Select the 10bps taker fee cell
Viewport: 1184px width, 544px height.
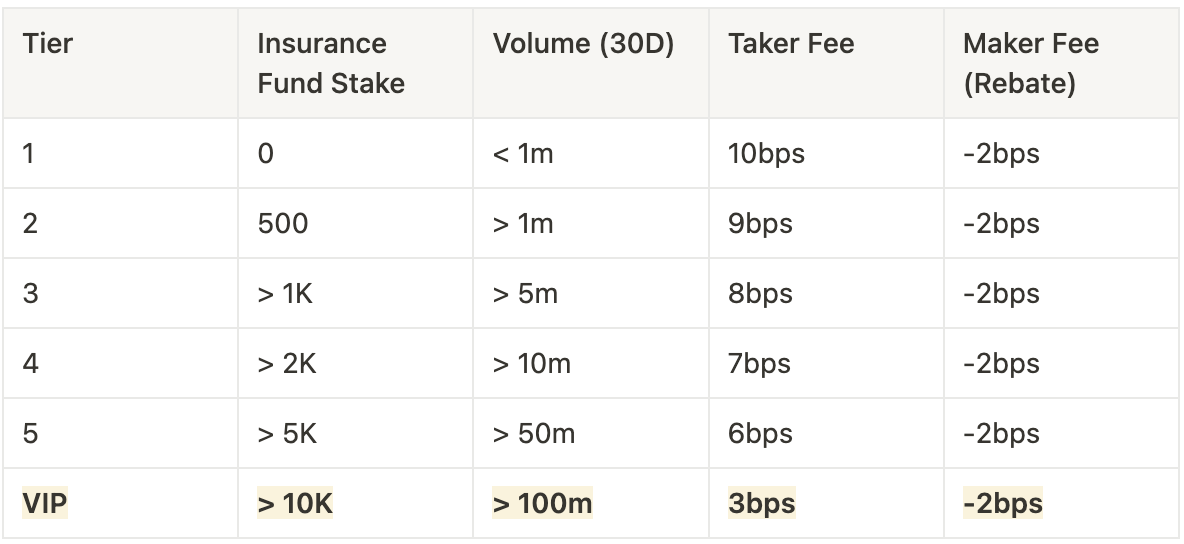(766, 154)
